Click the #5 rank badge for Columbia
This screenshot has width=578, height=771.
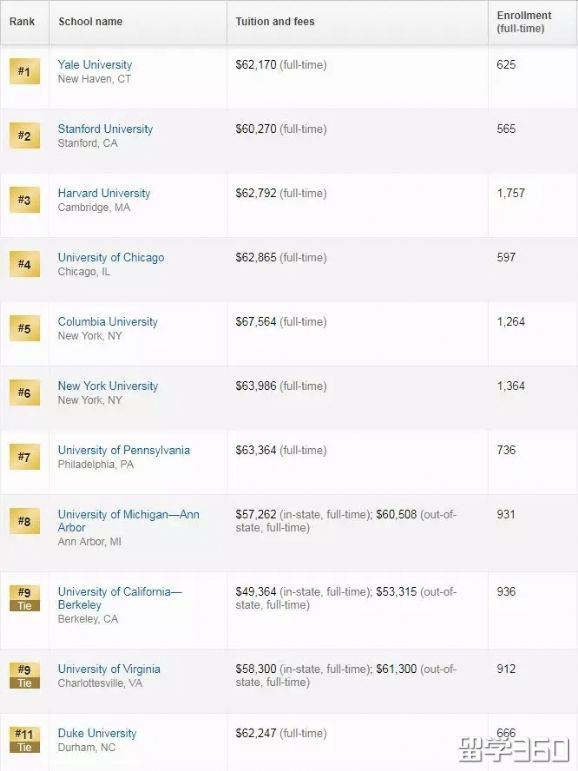coord(25,328)
